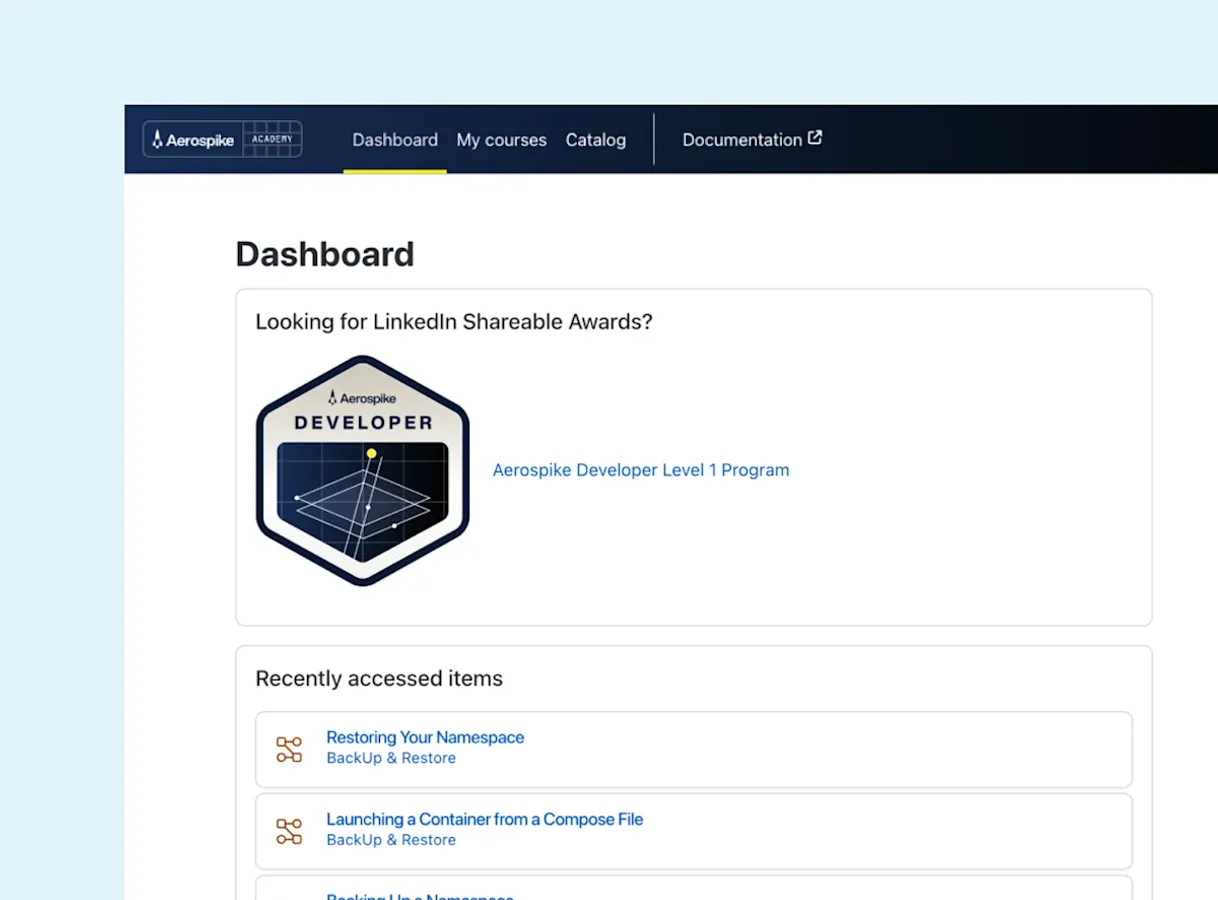Viewport: 1218px width, 900px height.
Task: Click BackUp & Restore under Restoring Your Namespace
Action: click(391, 758)
